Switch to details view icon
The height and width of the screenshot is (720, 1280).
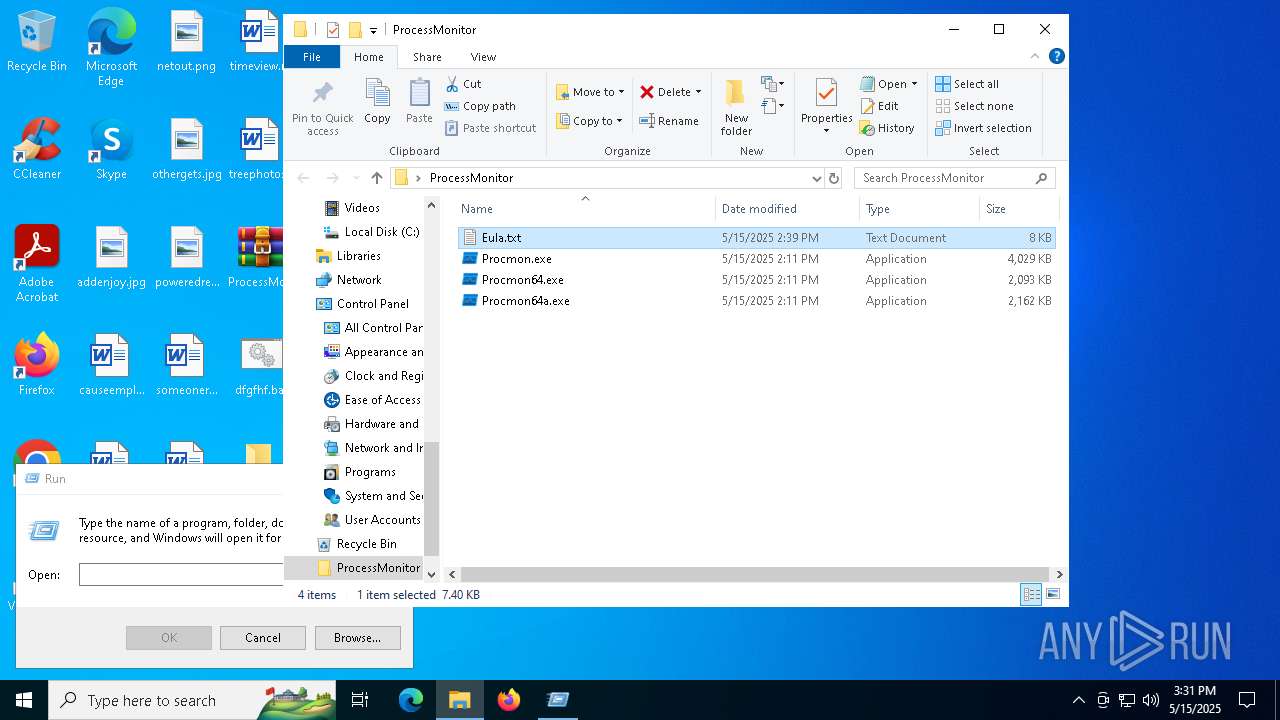1031,594
